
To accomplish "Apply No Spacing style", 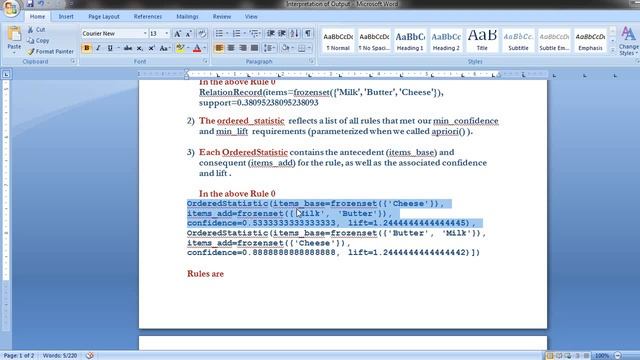I will pyautogui.click(x=374, y=41).
